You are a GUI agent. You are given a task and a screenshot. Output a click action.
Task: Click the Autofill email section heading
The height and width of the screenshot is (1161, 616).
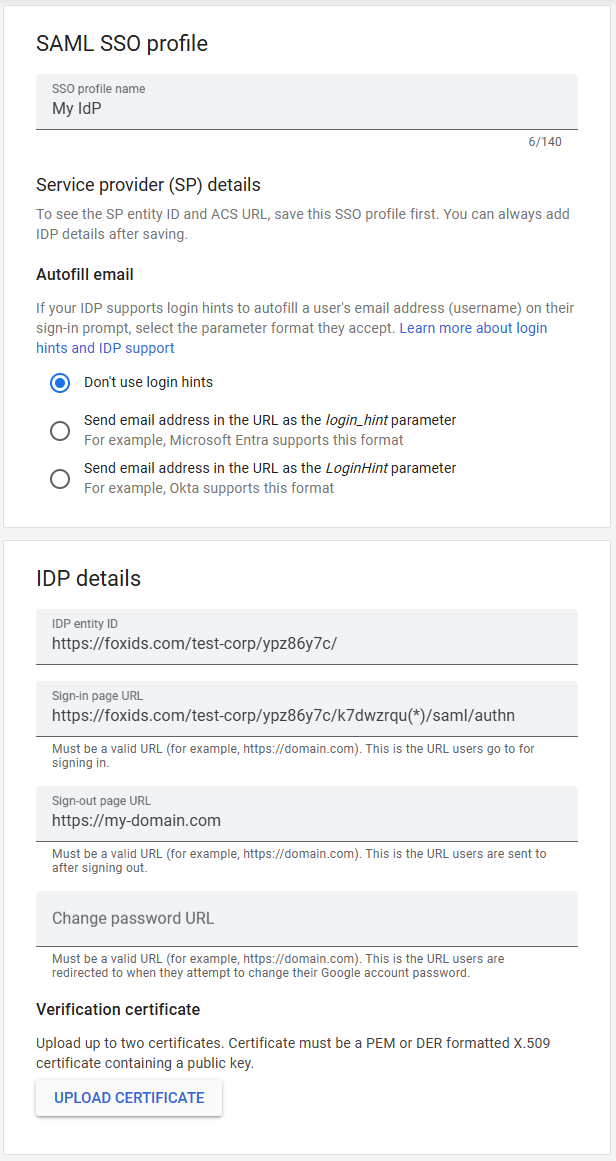(86, 274)
